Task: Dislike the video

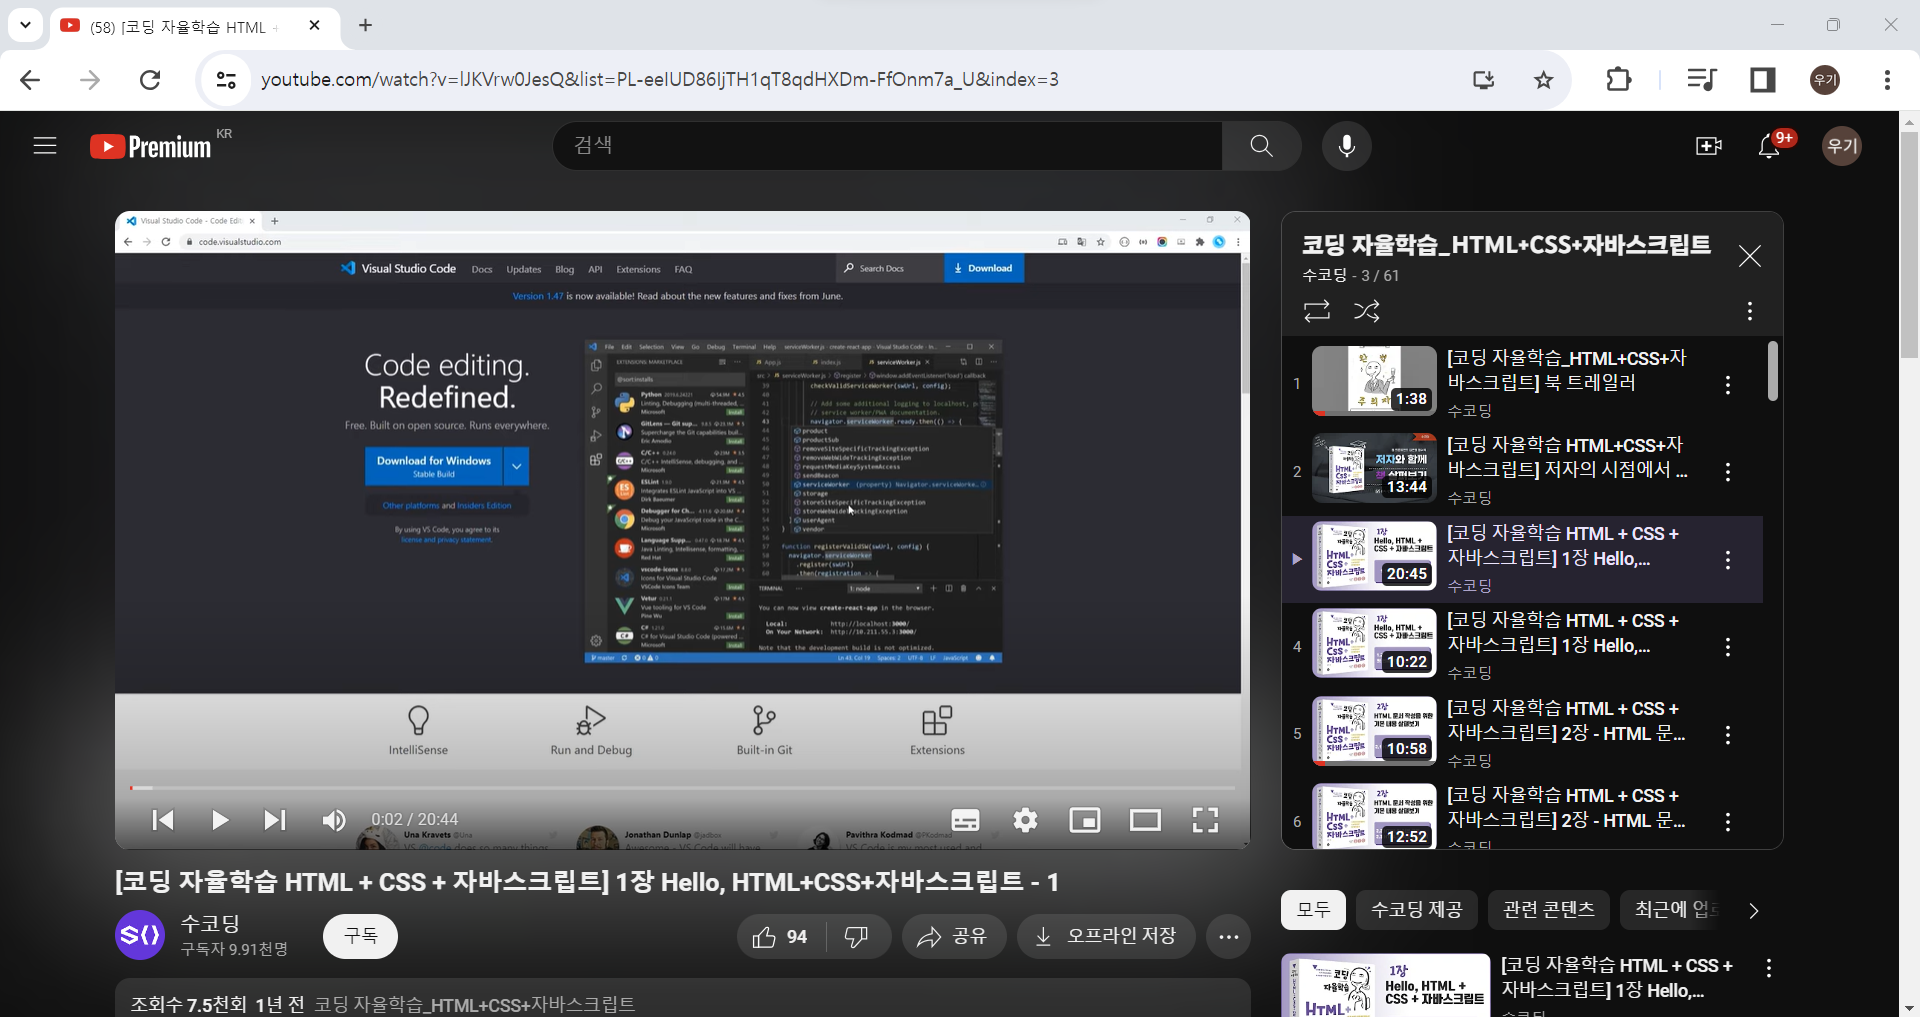Action: click(857, 937)
